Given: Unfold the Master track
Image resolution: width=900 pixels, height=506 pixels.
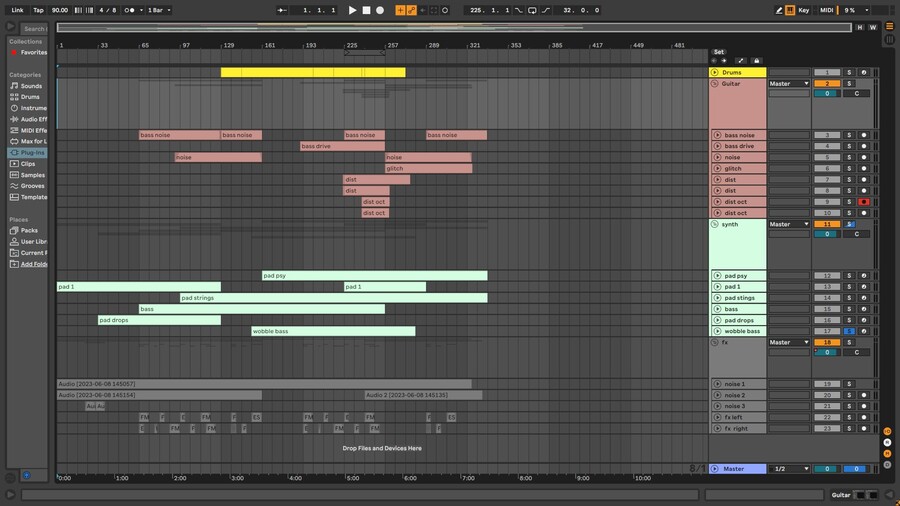Looking at the screenshot, I should (x=715, y=469).
